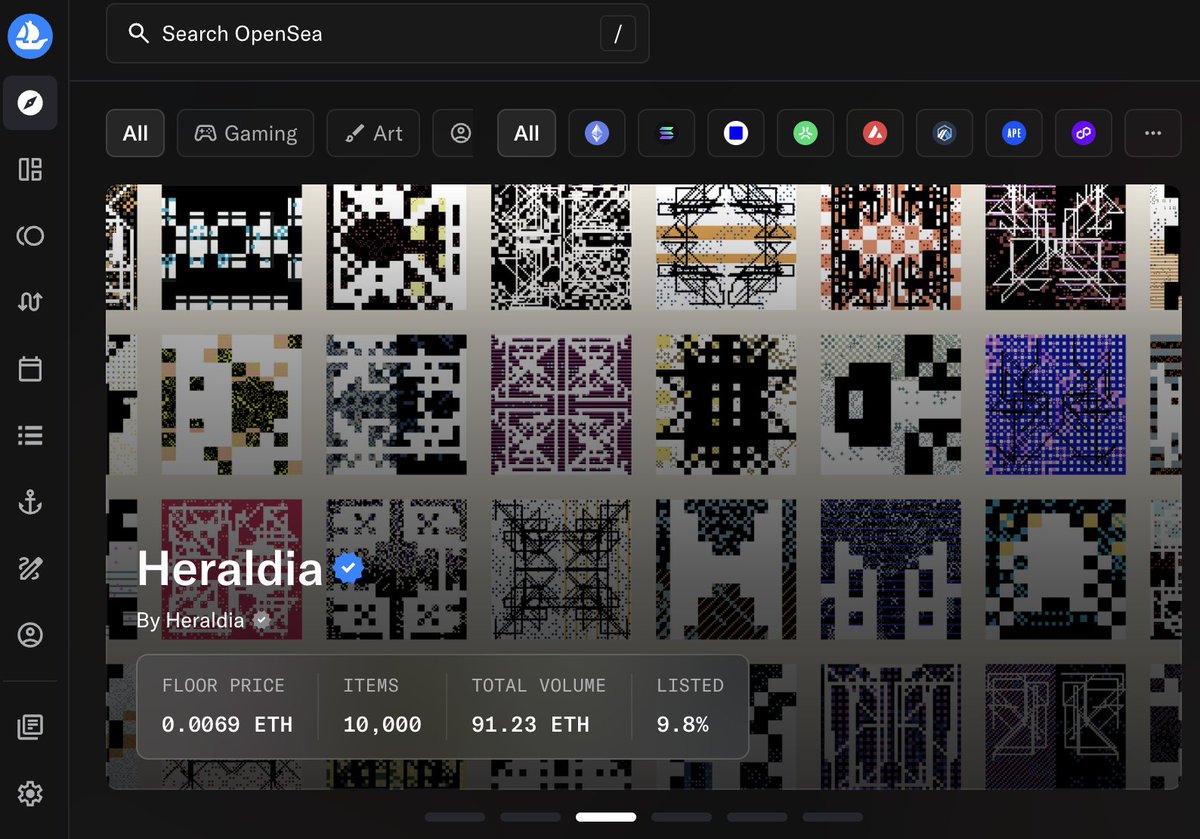Viewport: 1200px width, 839px height.
Task: Select the partially hidden person-icon category tab
Action: click(454, 133)
